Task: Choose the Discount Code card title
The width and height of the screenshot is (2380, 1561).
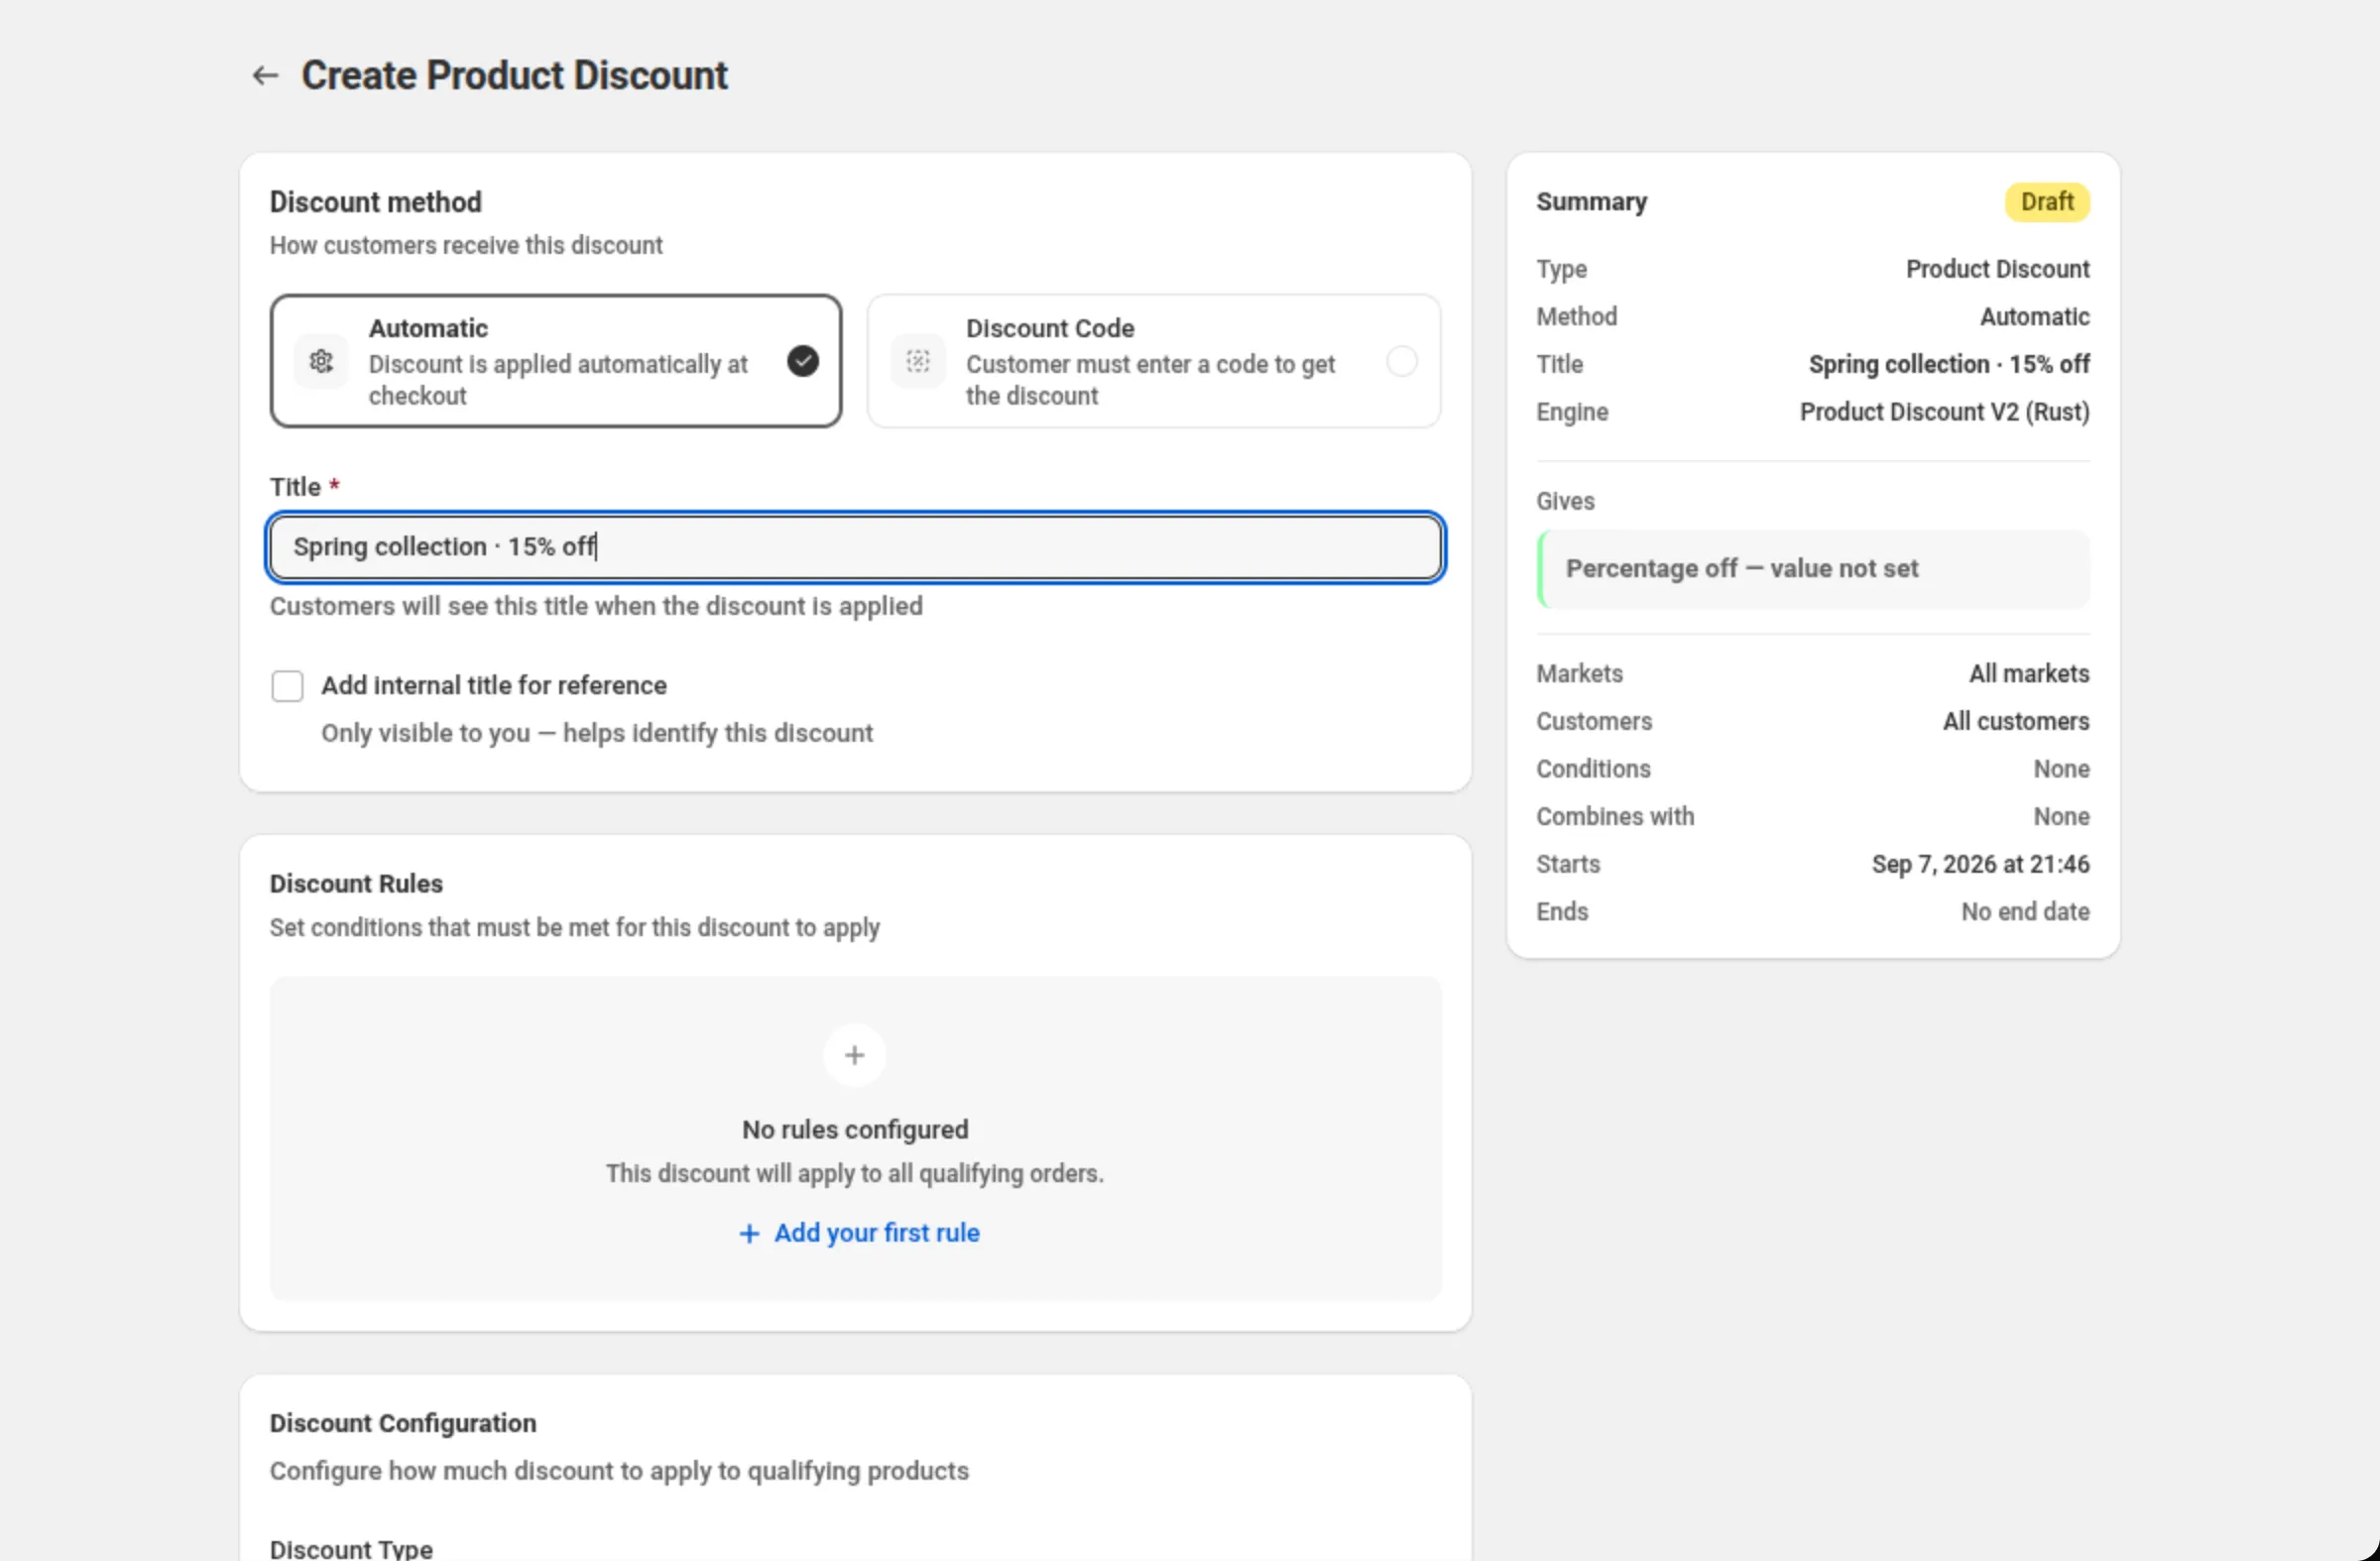Action: 1050,328
